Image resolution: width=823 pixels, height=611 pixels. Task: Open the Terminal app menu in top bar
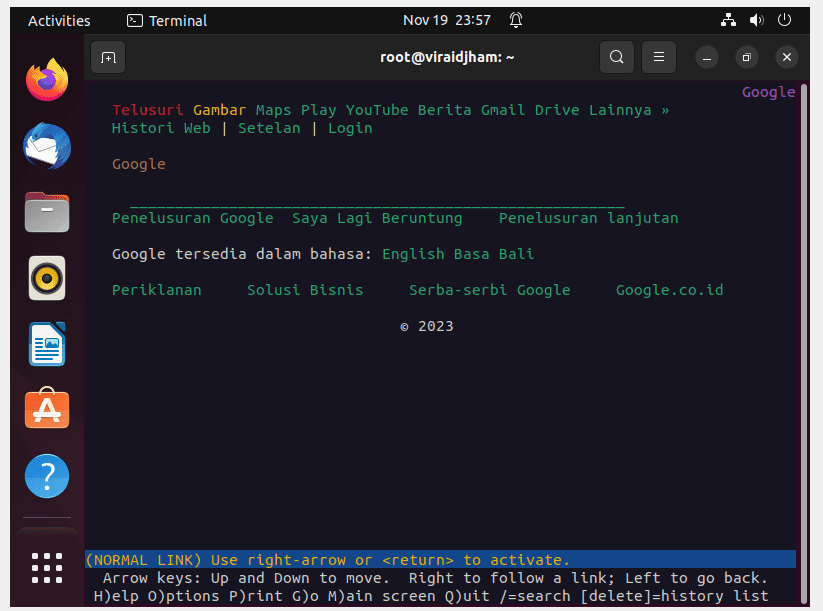click(x=167, y=20)
